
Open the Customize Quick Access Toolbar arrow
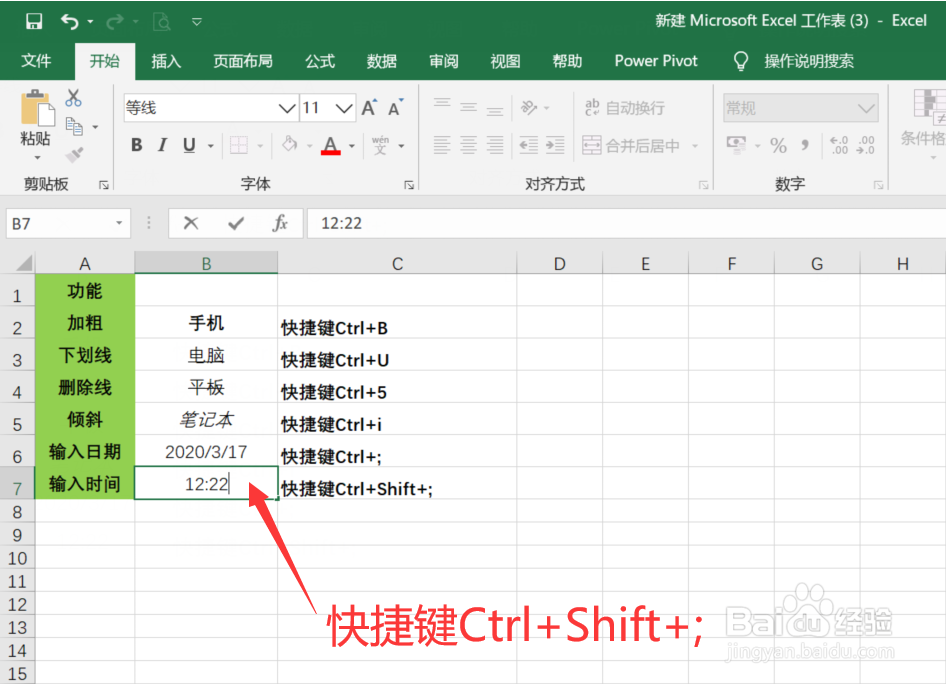197,22
